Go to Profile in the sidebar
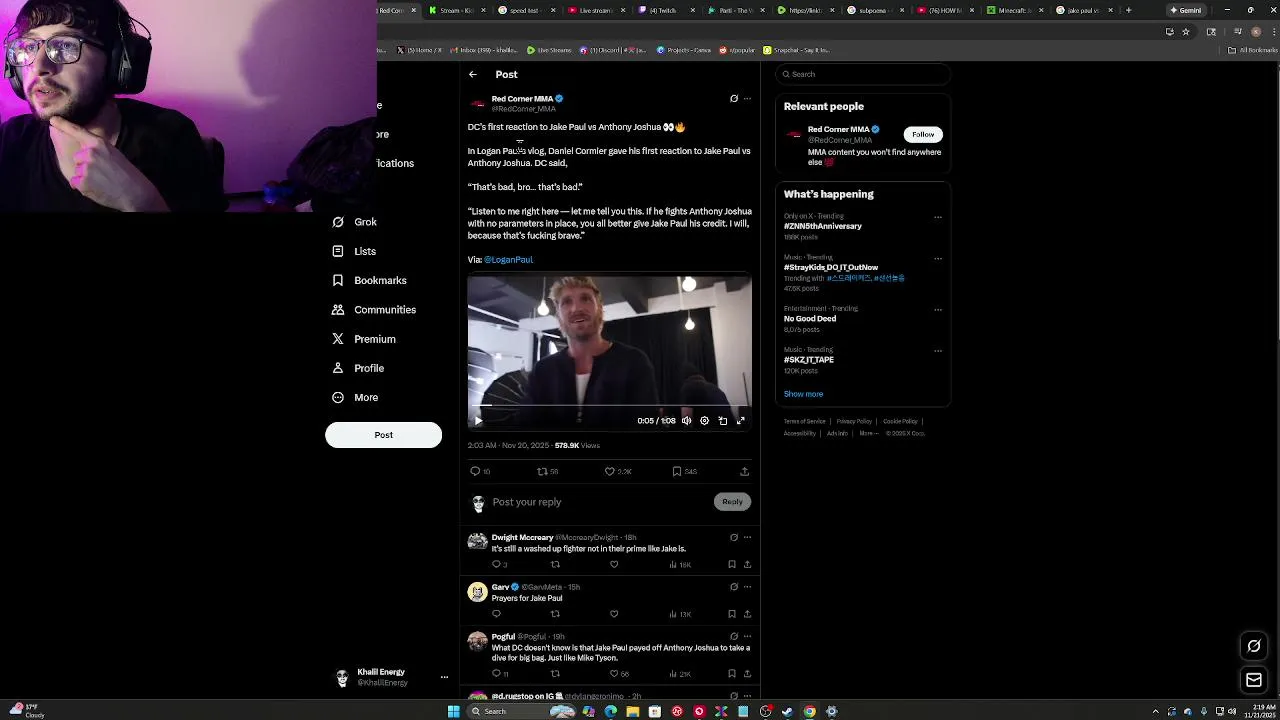This screenshot has height=720, width=1280. (x=357, y=368)
